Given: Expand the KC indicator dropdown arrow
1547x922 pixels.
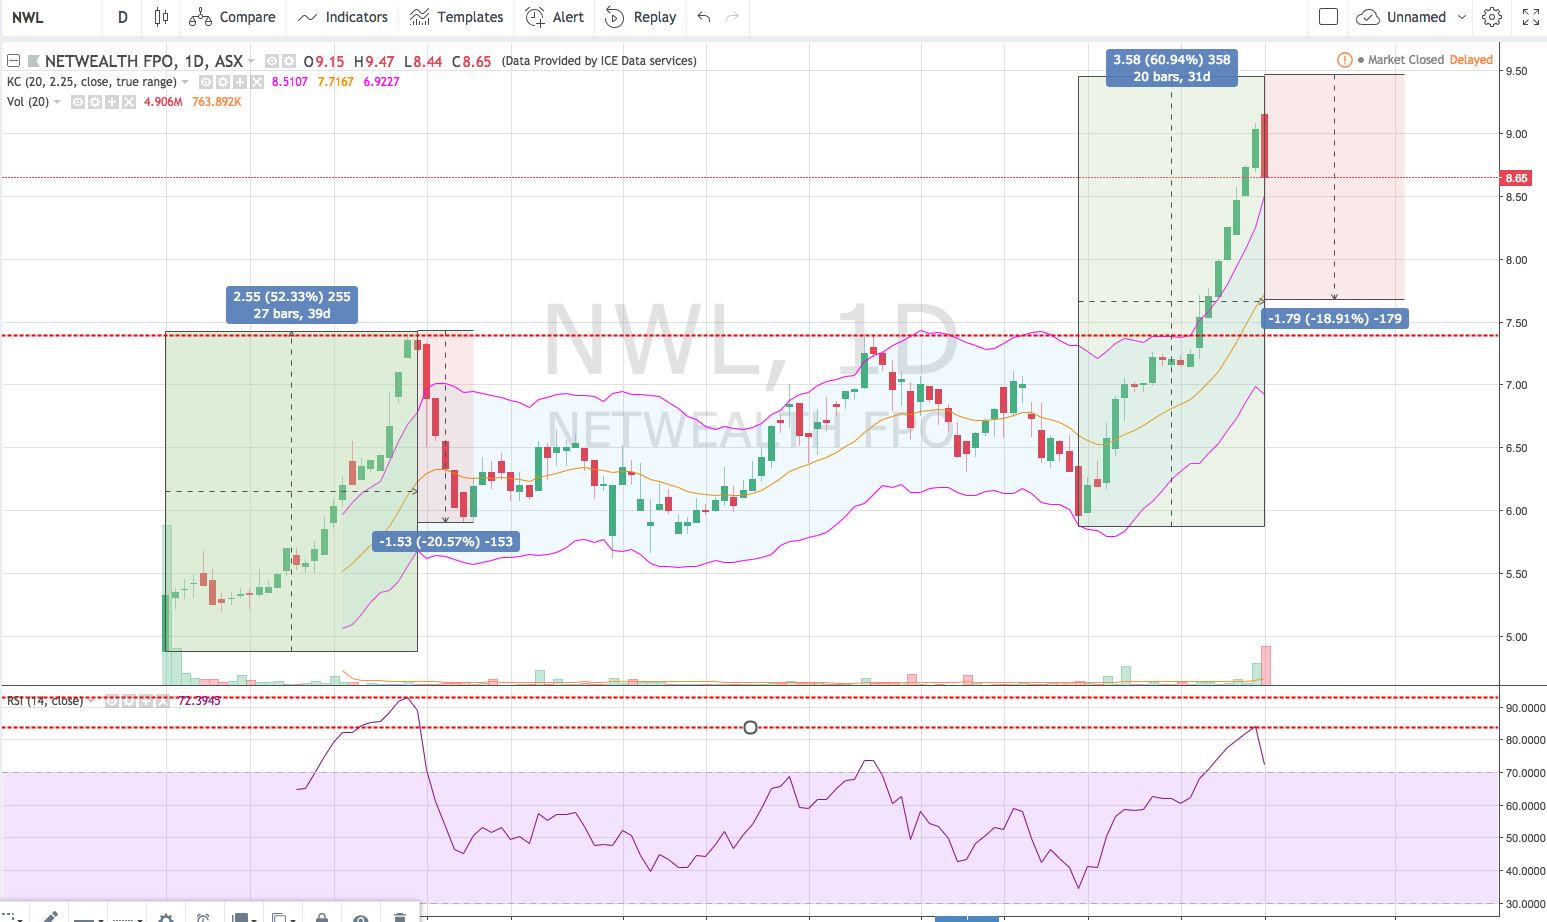Looking at the screenshot, I should pyautogui.click(x=185, y=82).
